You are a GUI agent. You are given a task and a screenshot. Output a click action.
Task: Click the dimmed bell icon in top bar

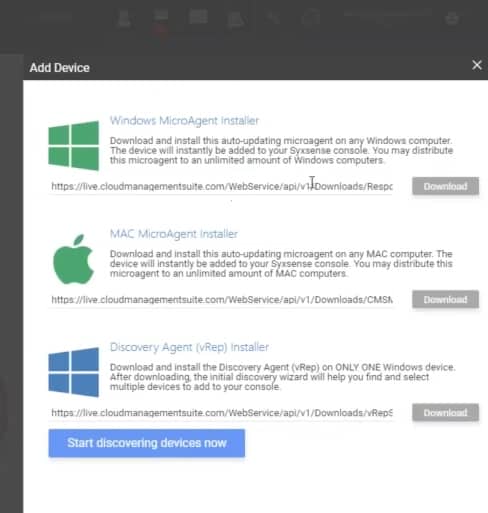(235, 18)
